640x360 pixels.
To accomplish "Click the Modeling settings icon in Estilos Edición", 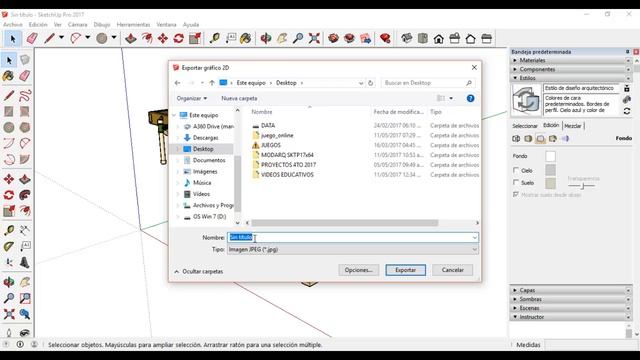I will [x=565, y=139].
